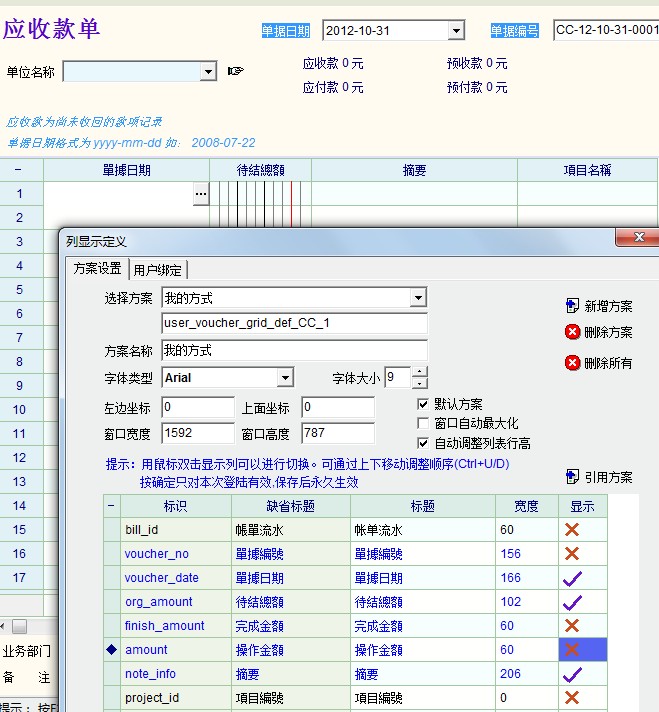The width and height of the screenshot is (659, 712).
Task: Open the 选择方案 dropdown list
Action: pyautogui.click(x=419, y=298)
